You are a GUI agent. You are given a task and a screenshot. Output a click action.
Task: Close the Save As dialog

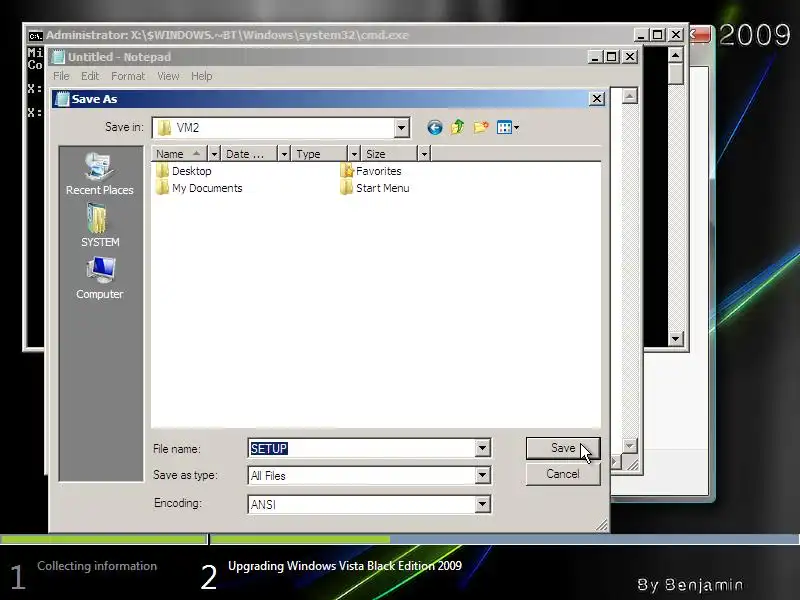[597, 98]
